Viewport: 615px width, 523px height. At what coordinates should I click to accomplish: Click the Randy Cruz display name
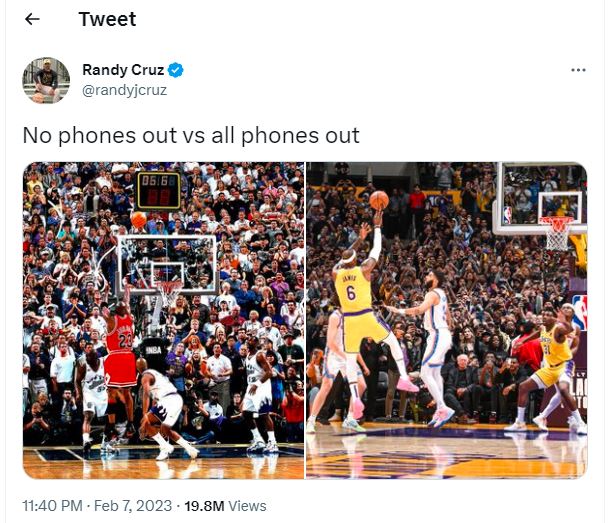click(123, 70)
